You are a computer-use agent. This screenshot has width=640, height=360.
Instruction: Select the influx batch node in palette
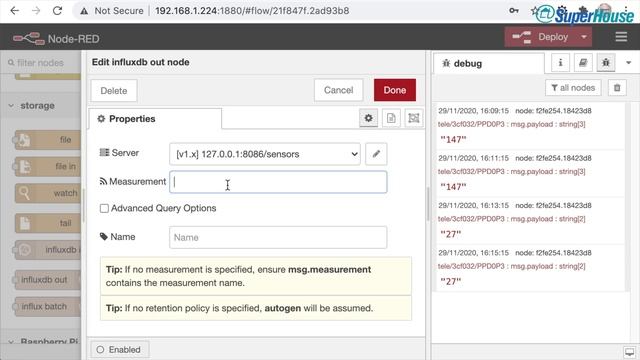[x=48, y=307]
